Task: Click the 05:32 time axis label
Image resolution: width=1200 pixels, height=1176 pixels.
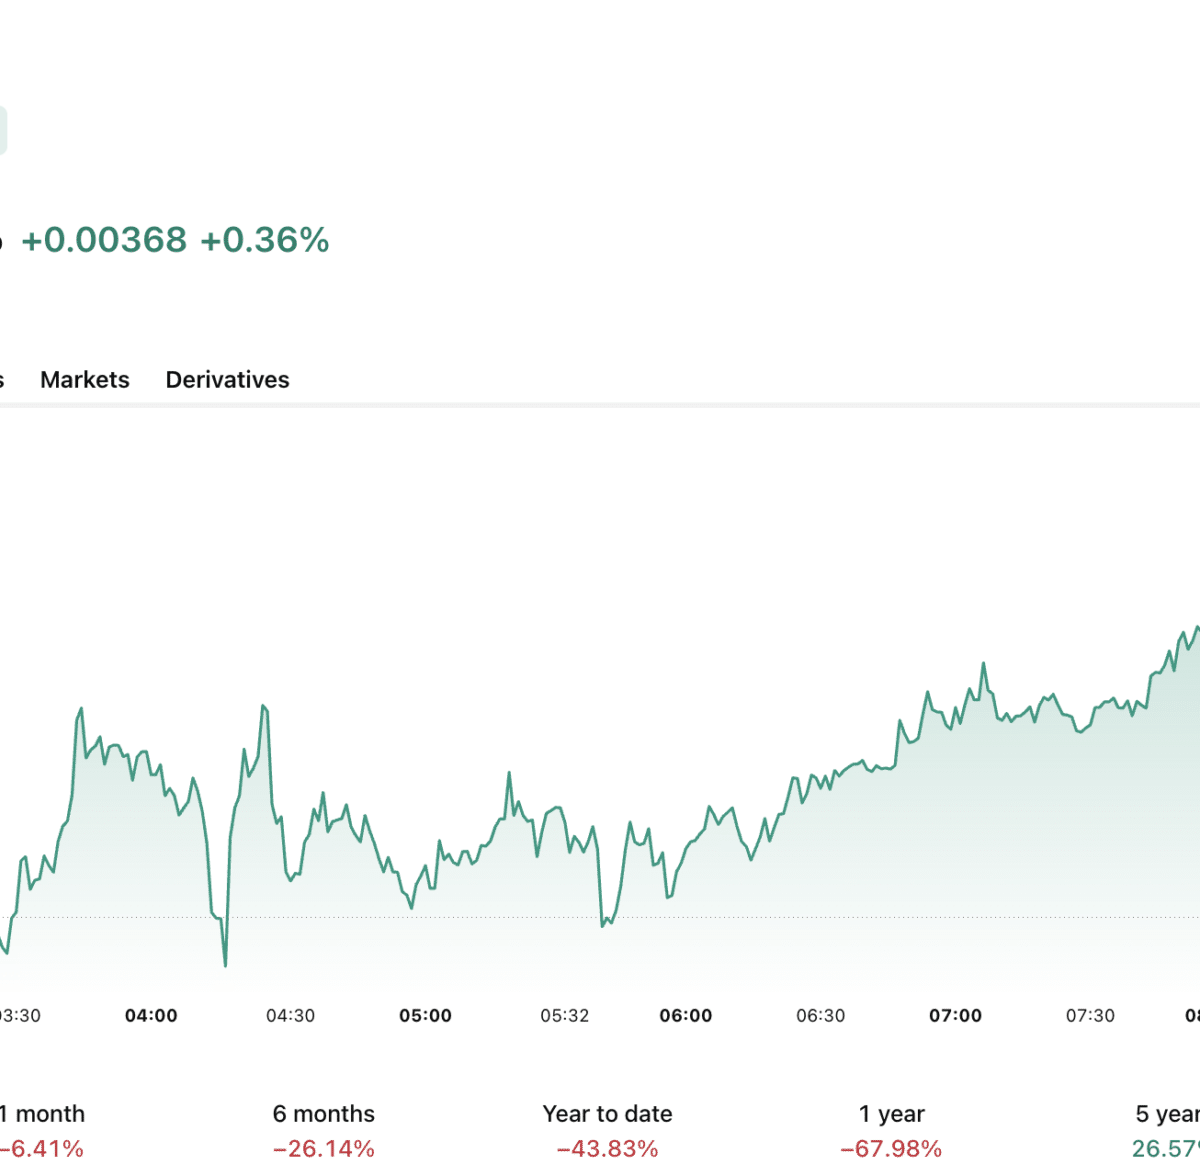Action: [565, 1016]
